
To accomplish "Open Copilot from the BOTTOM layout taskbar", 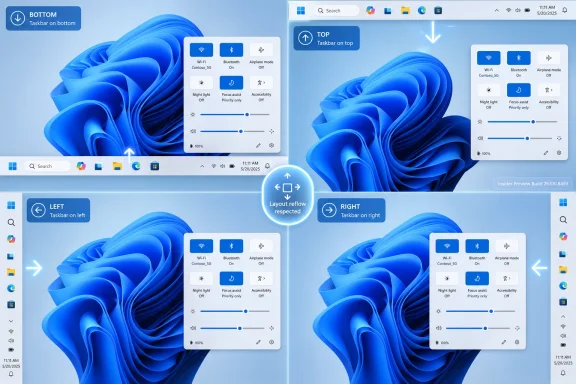I will [81, 166].
